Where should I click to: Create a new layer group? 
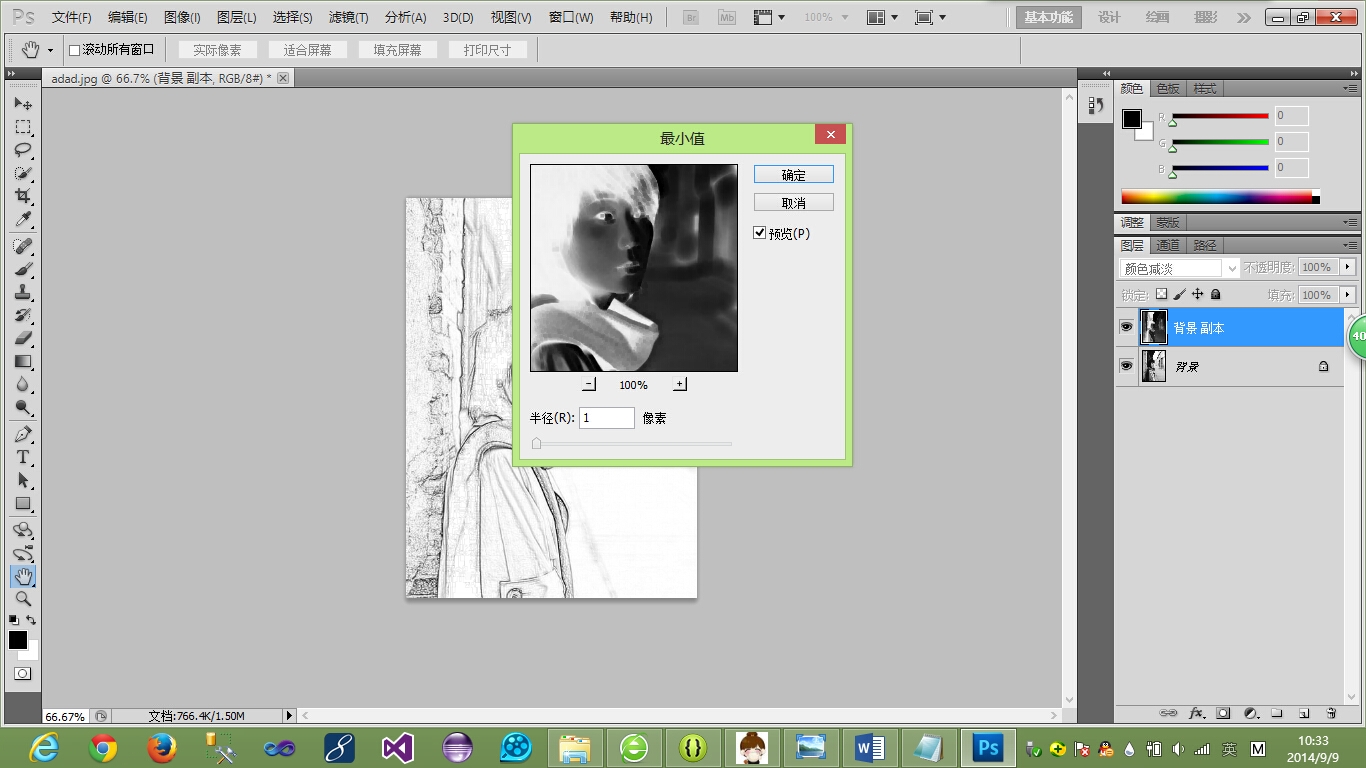pyautogui.click(x=1277, y=713)
